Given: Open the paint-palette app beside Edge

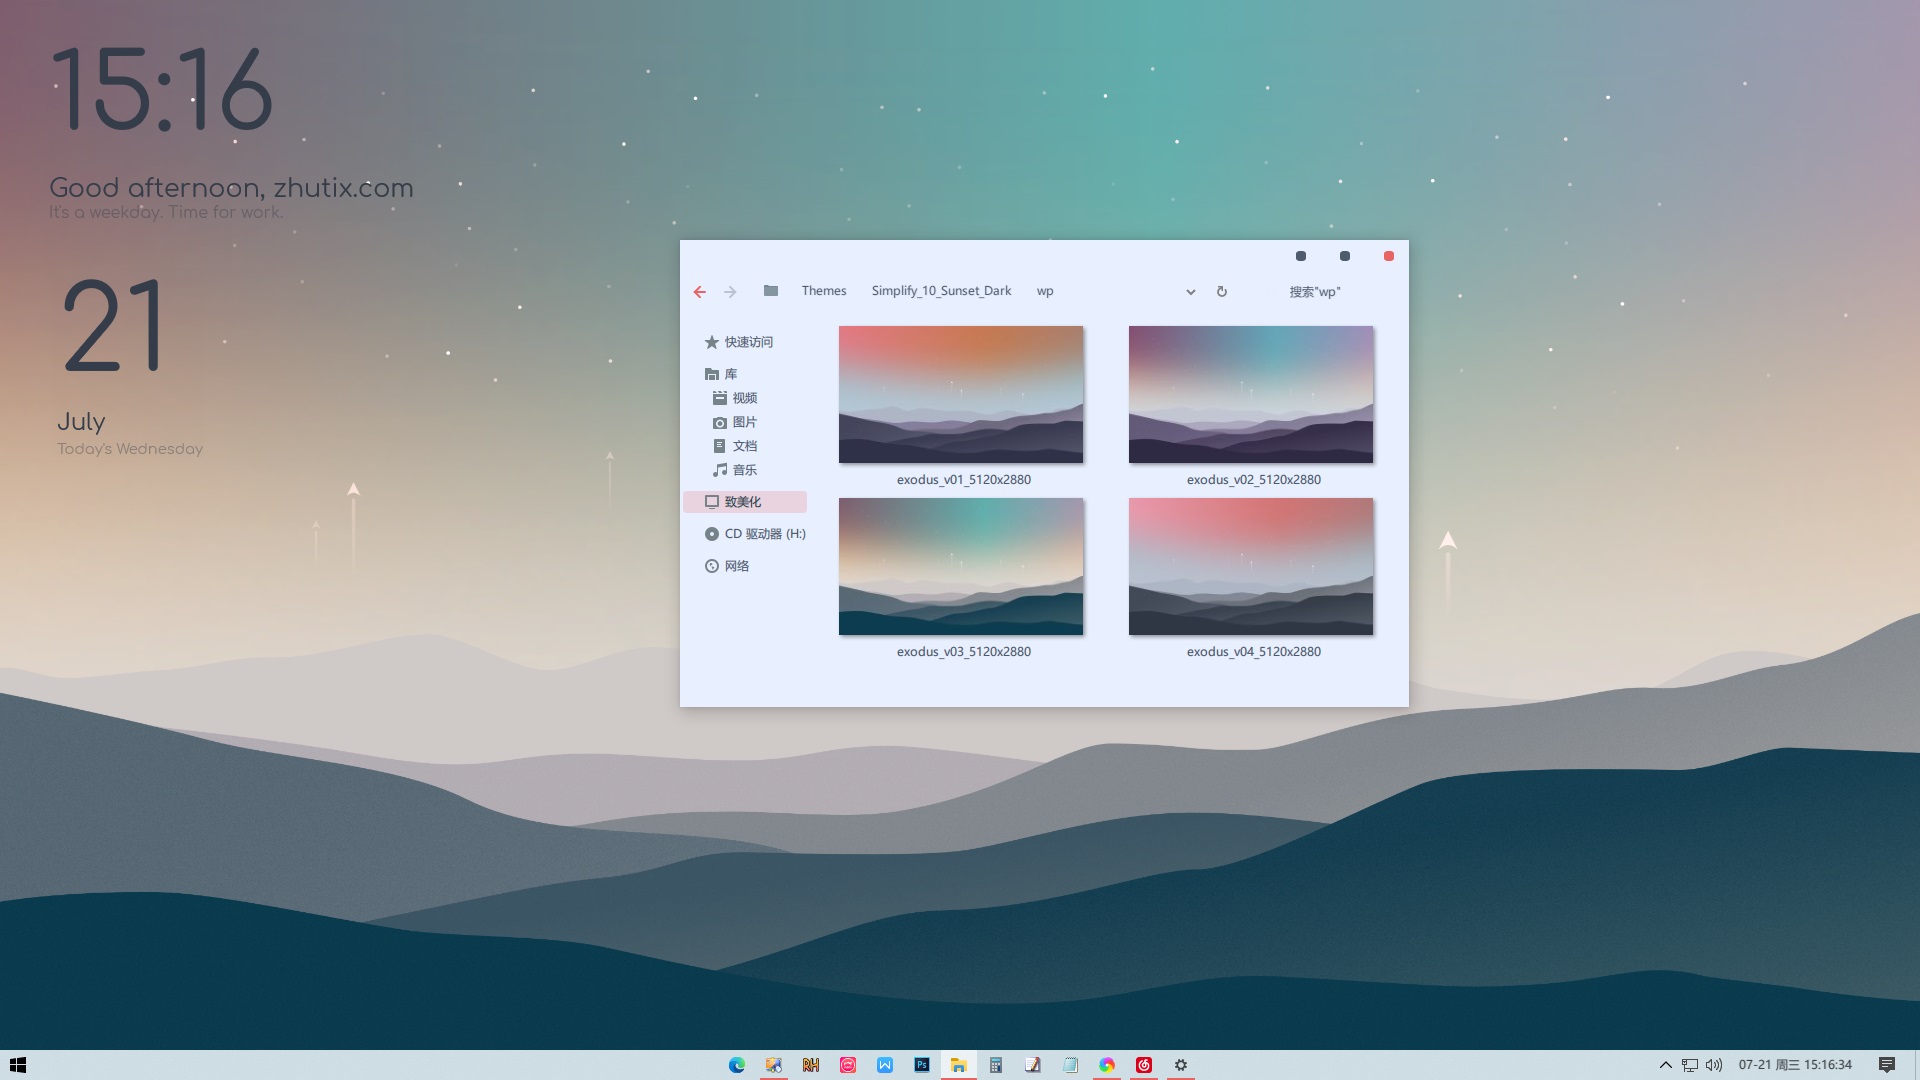Looking at the screenshot, I should point(774,1065).
